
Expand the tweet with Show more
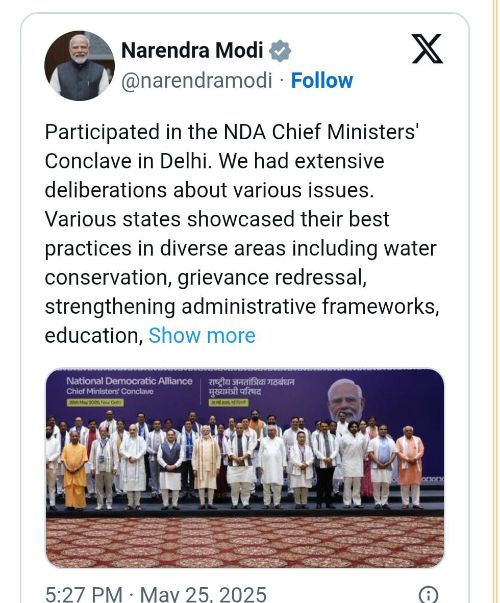(x=202, y=335)
